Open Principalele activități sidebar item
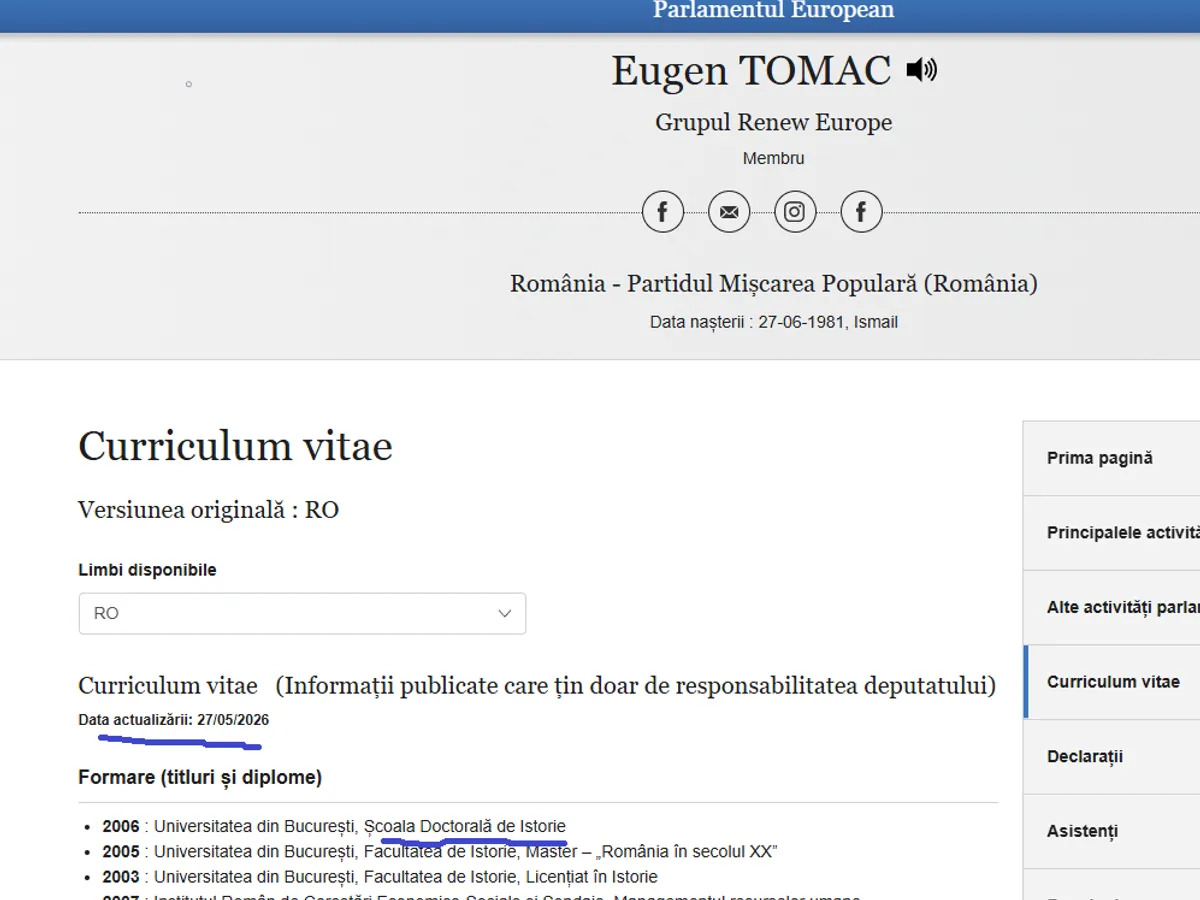1200x900 pixels. [1111, 533]
